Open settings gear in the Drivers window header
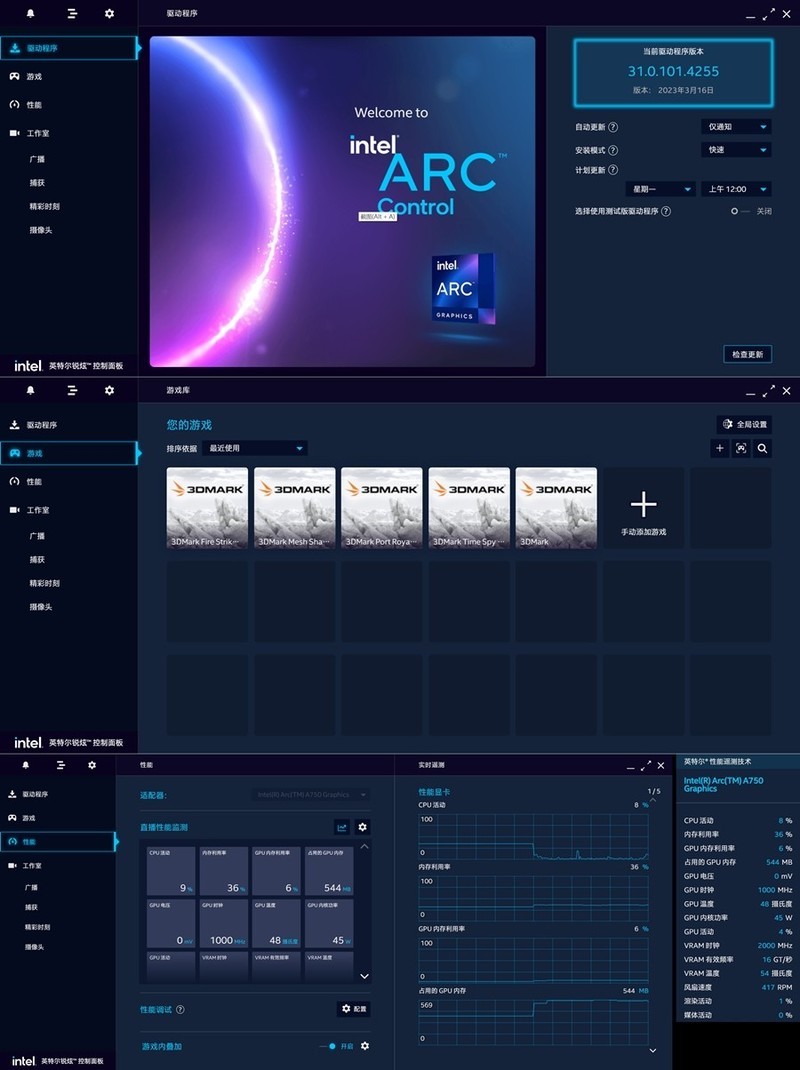This screenshot has width=800, height=1070. [x=109, y=14]
